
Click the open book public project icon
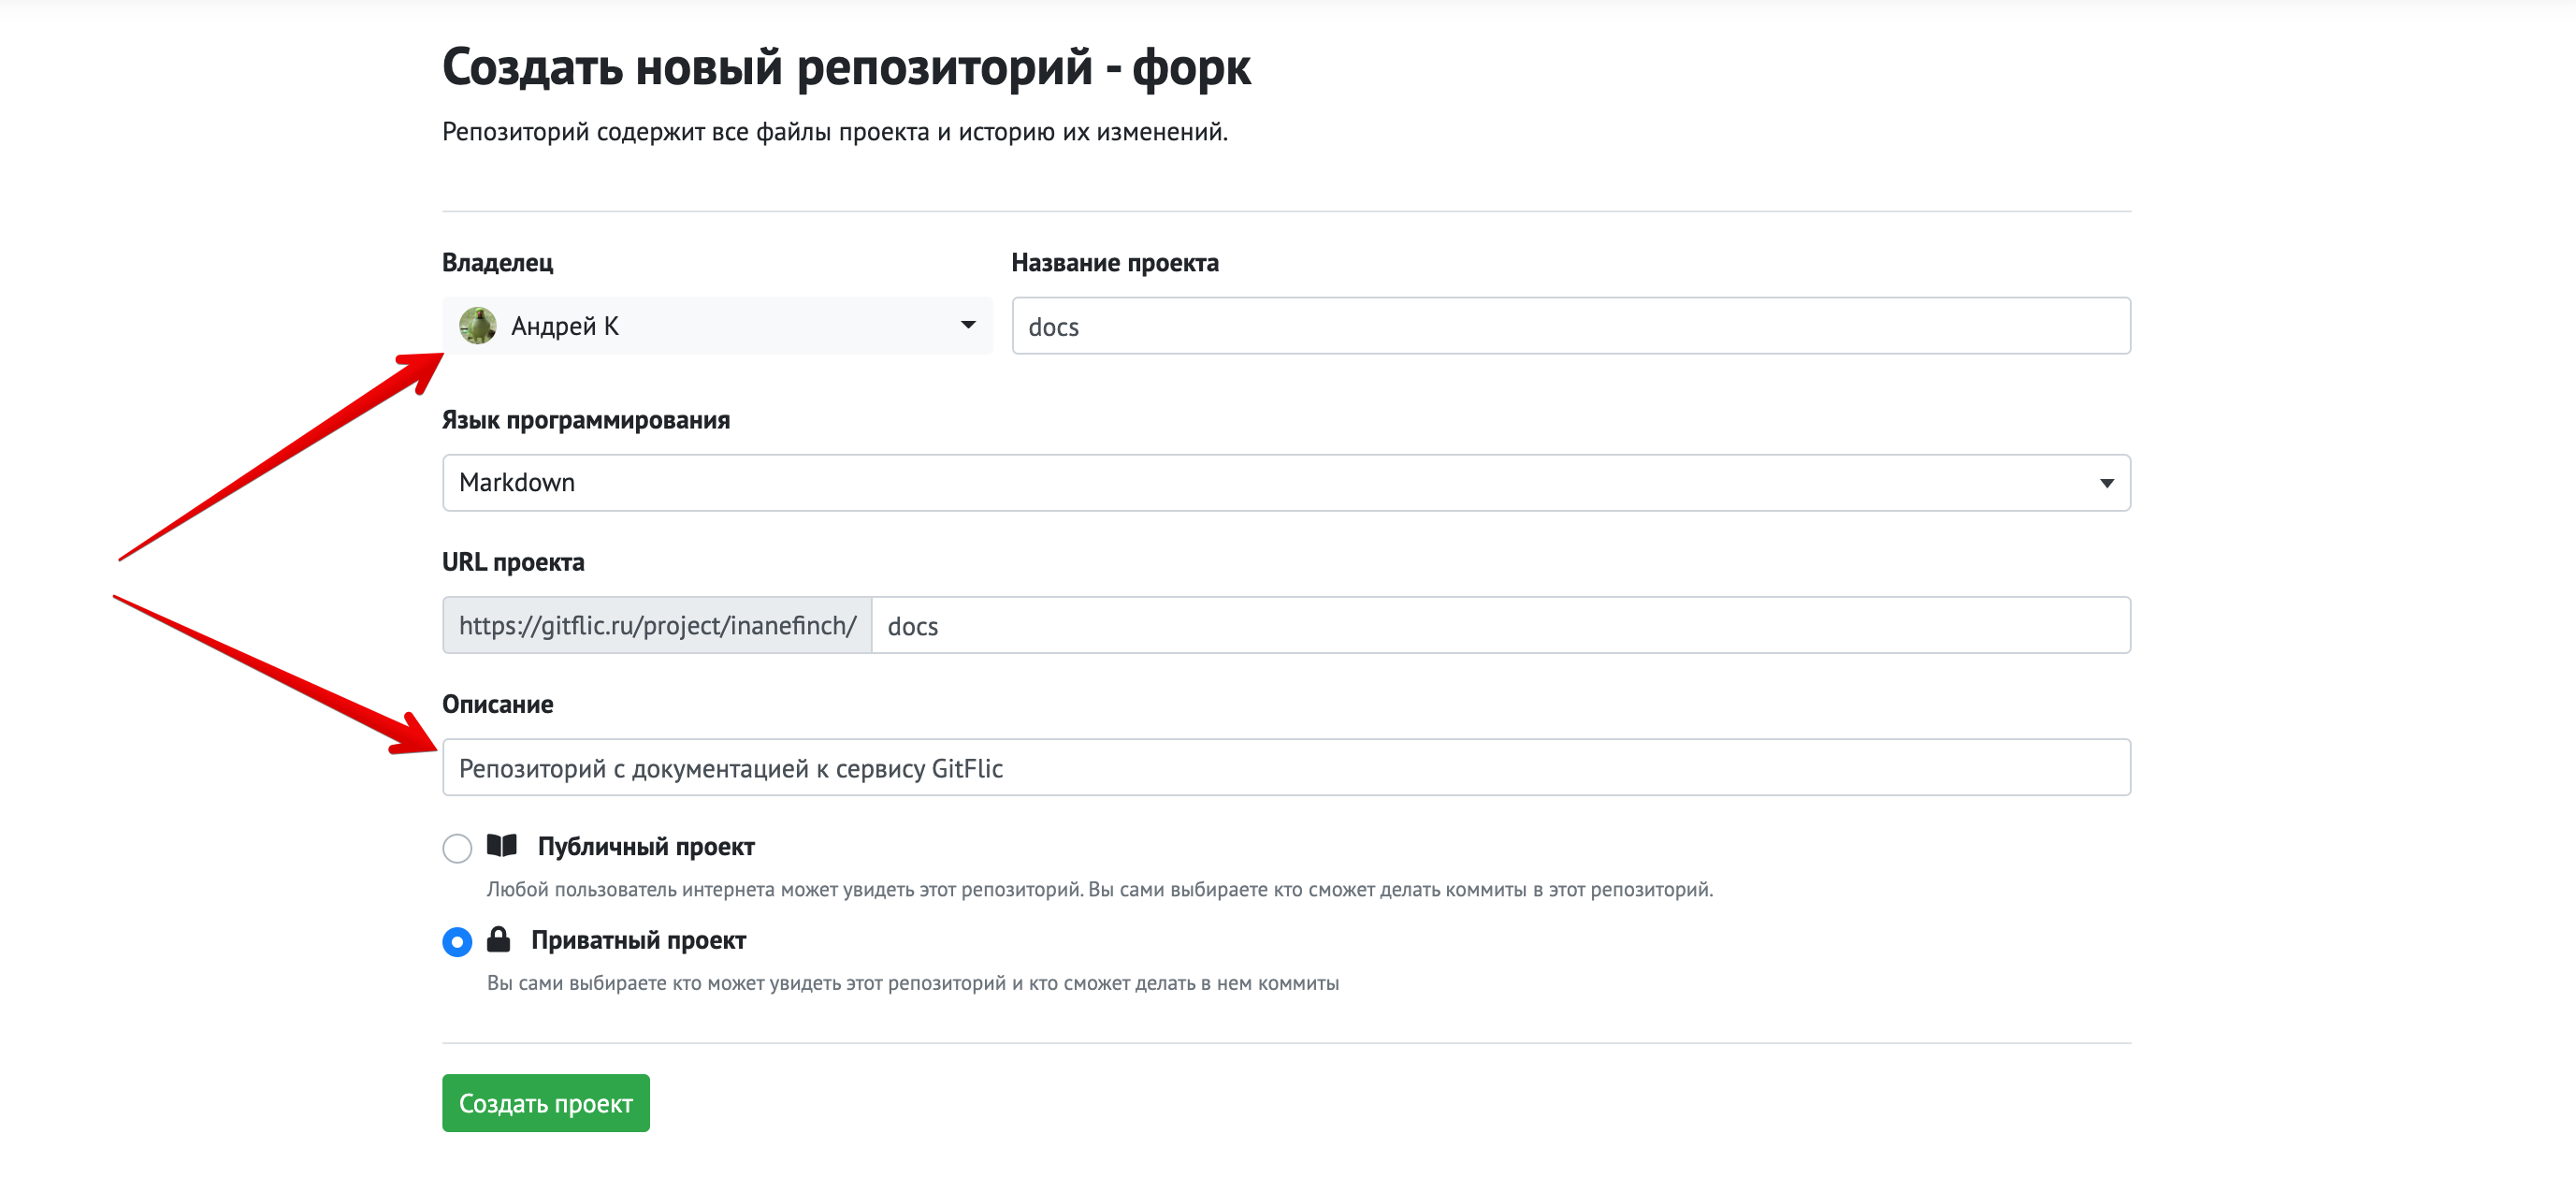pos(502,846)
